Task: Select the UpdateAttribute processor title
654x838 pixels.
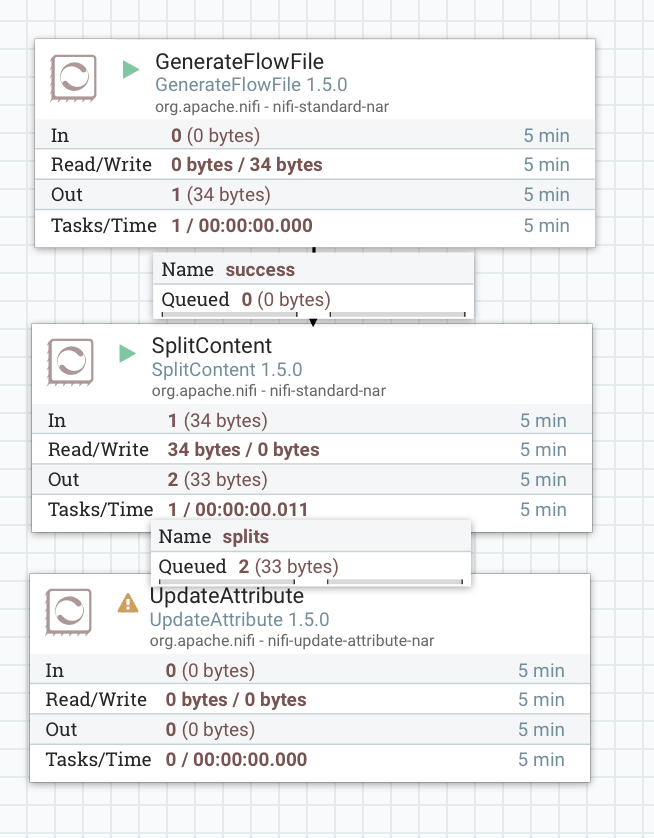Action: point(227,595)
